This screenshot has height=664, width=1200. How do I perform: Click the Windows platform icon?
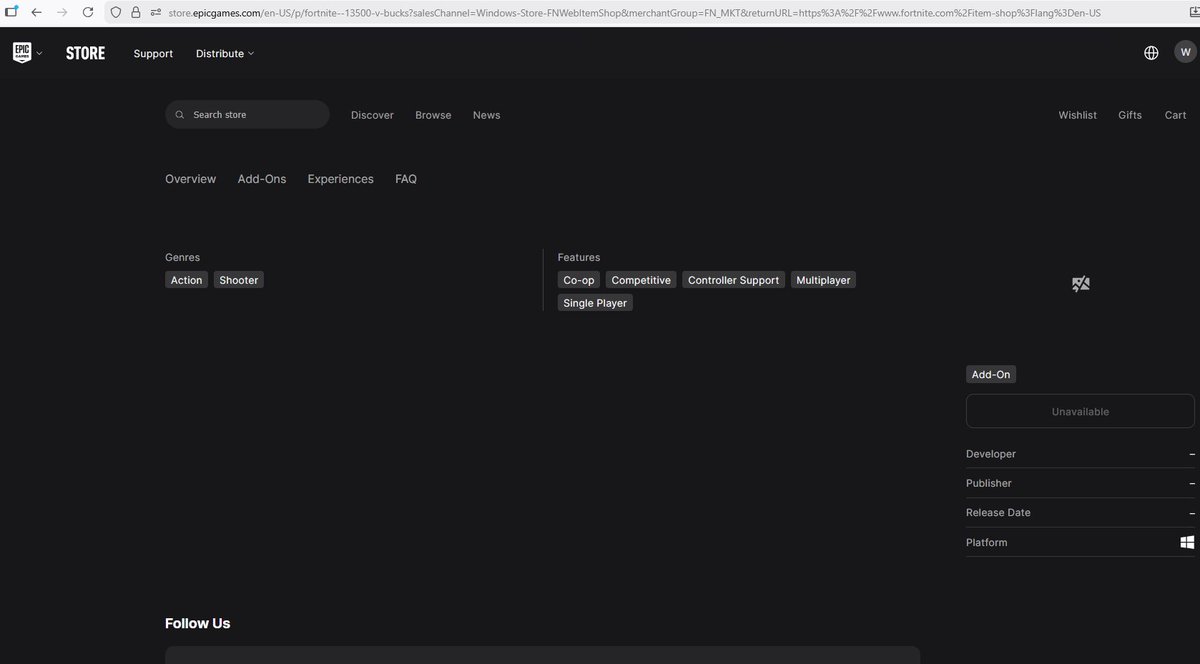click(x=1187, y=542)
